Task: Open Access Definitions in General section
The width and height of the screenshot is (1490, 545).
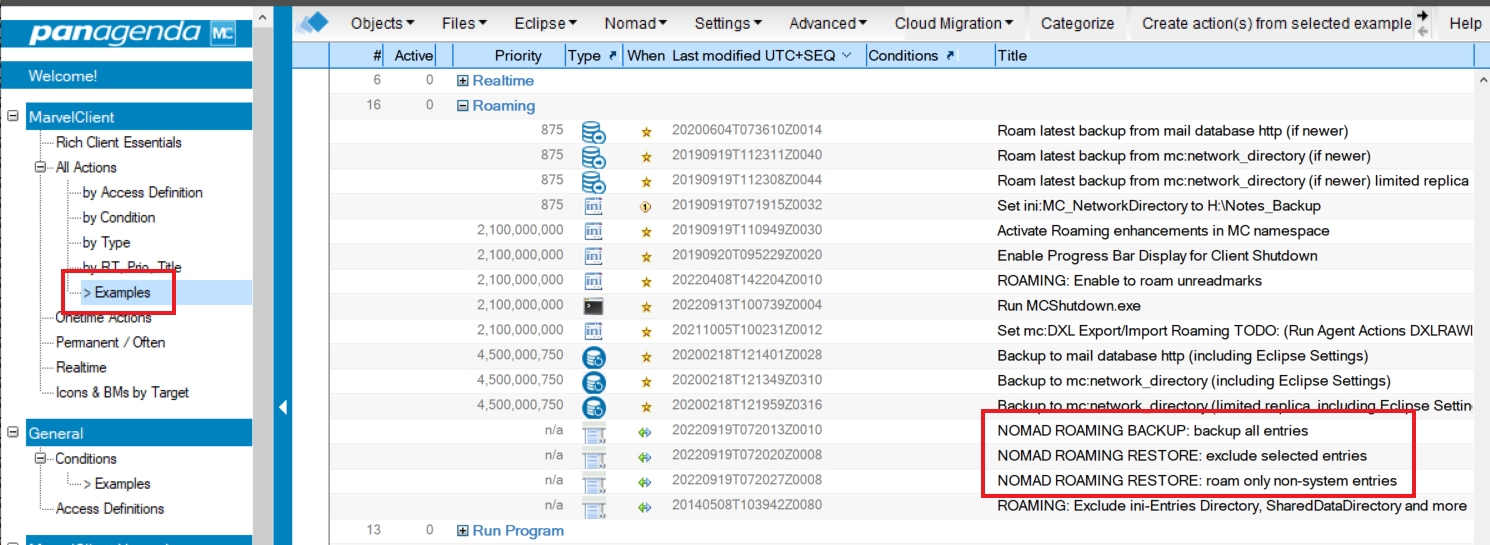Action: coord(110,508)
